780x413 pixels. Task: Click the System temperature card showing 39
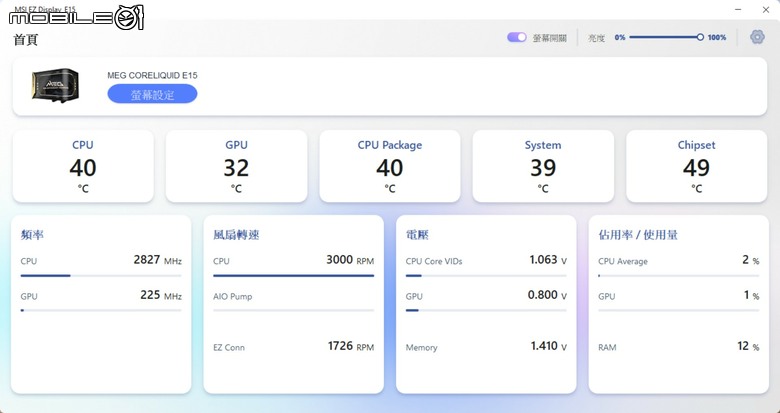543,166
